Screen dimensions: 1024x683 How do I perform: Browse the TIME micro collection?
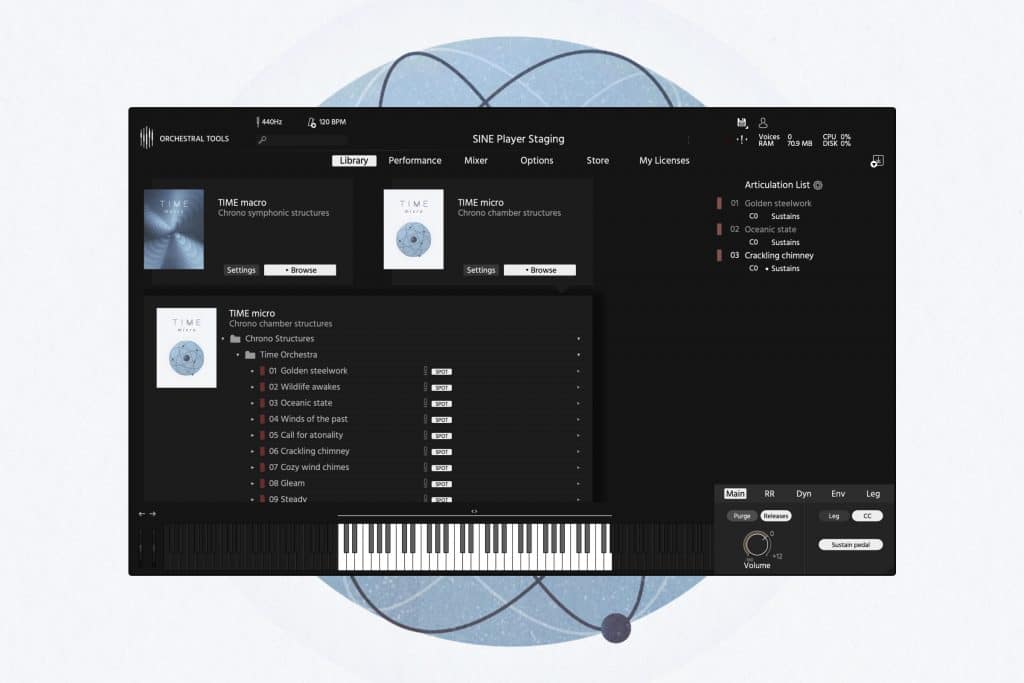(x=540, y=270)
